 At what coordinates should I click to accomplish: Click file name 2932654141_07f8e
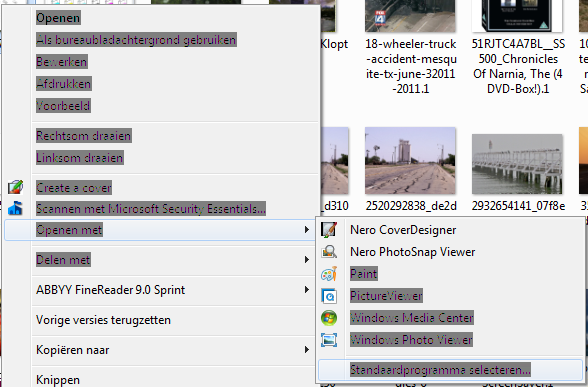point(518,206)
